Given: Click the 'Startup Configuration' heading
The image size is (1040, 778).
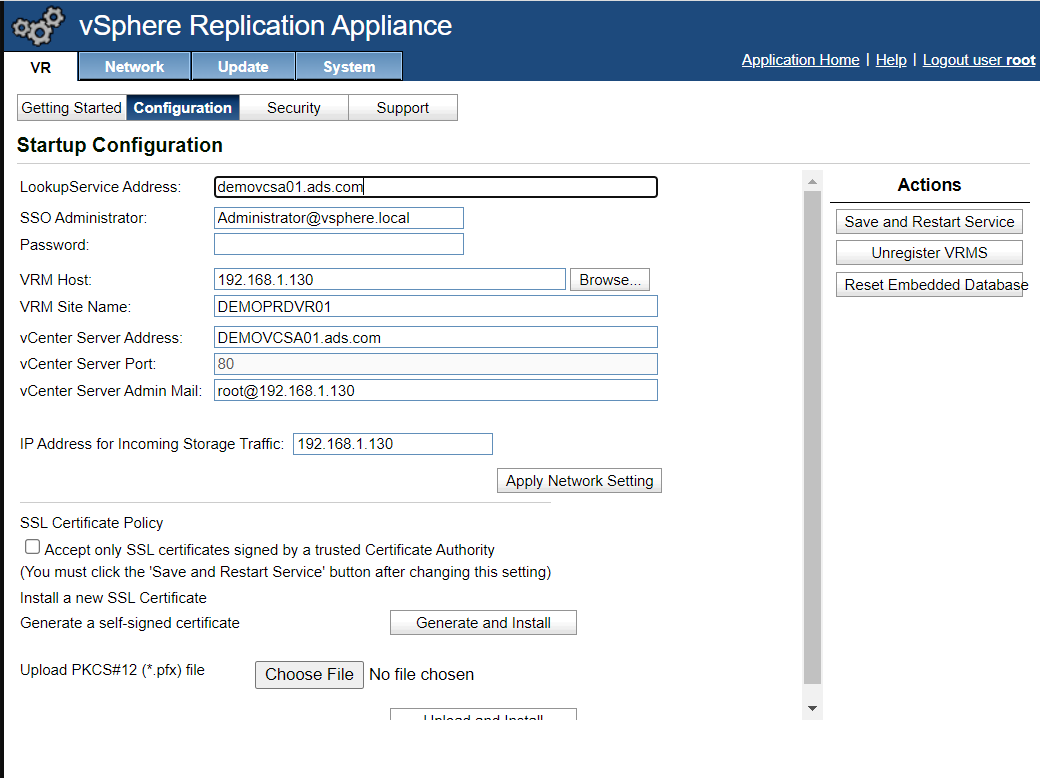Looking at the screenshot, I should point(119,145).
